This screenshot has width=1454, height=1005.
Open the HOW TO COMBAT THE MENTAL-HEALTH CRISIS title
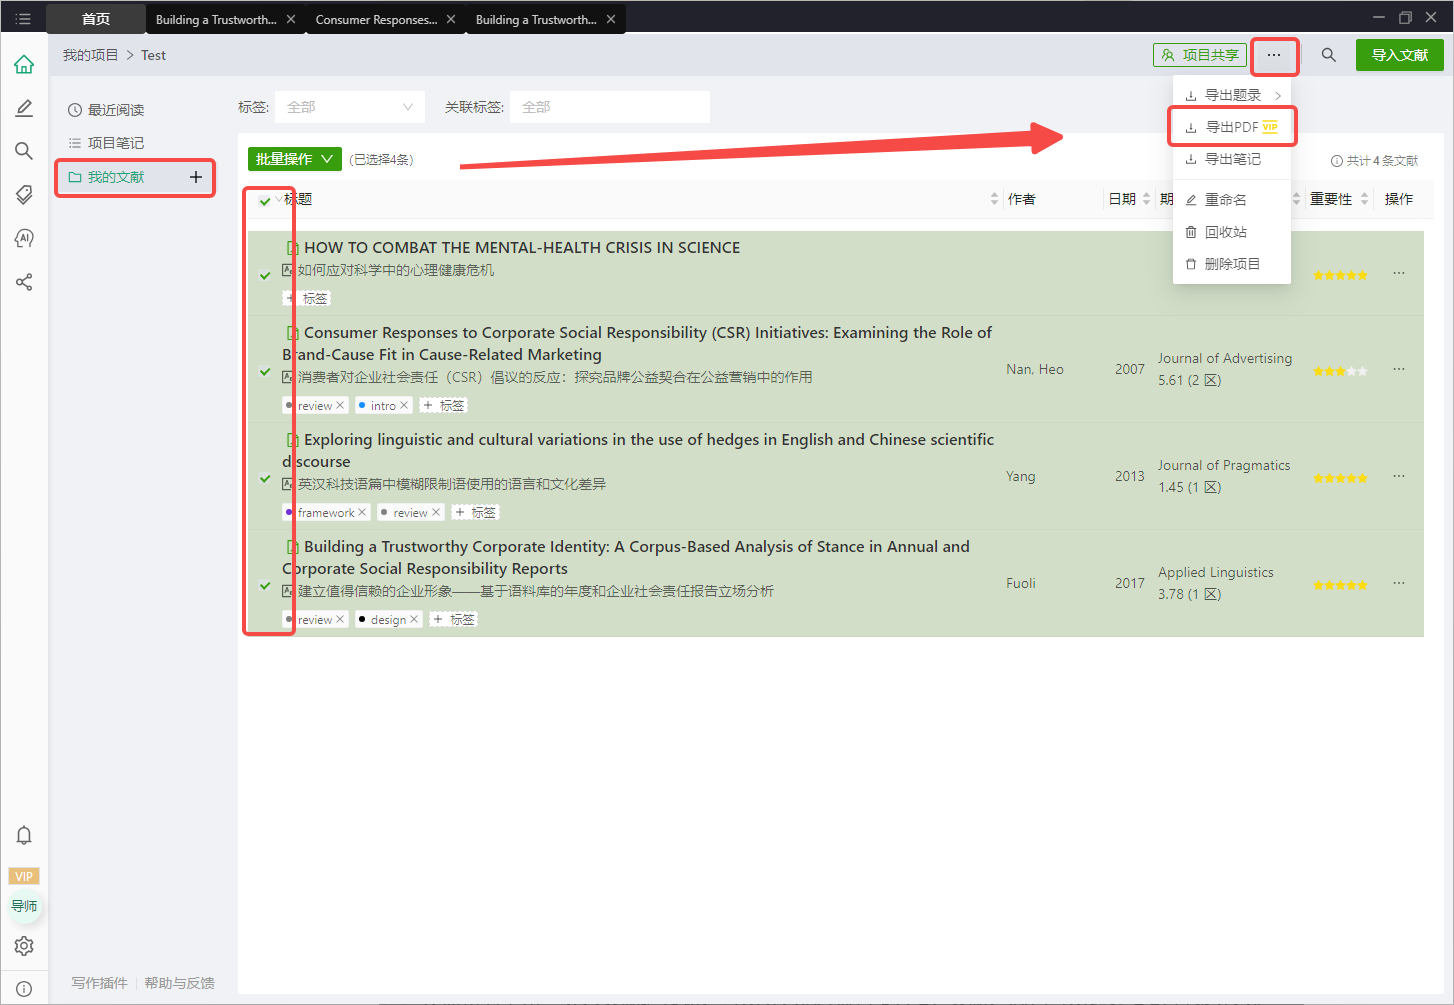point(522,247)
